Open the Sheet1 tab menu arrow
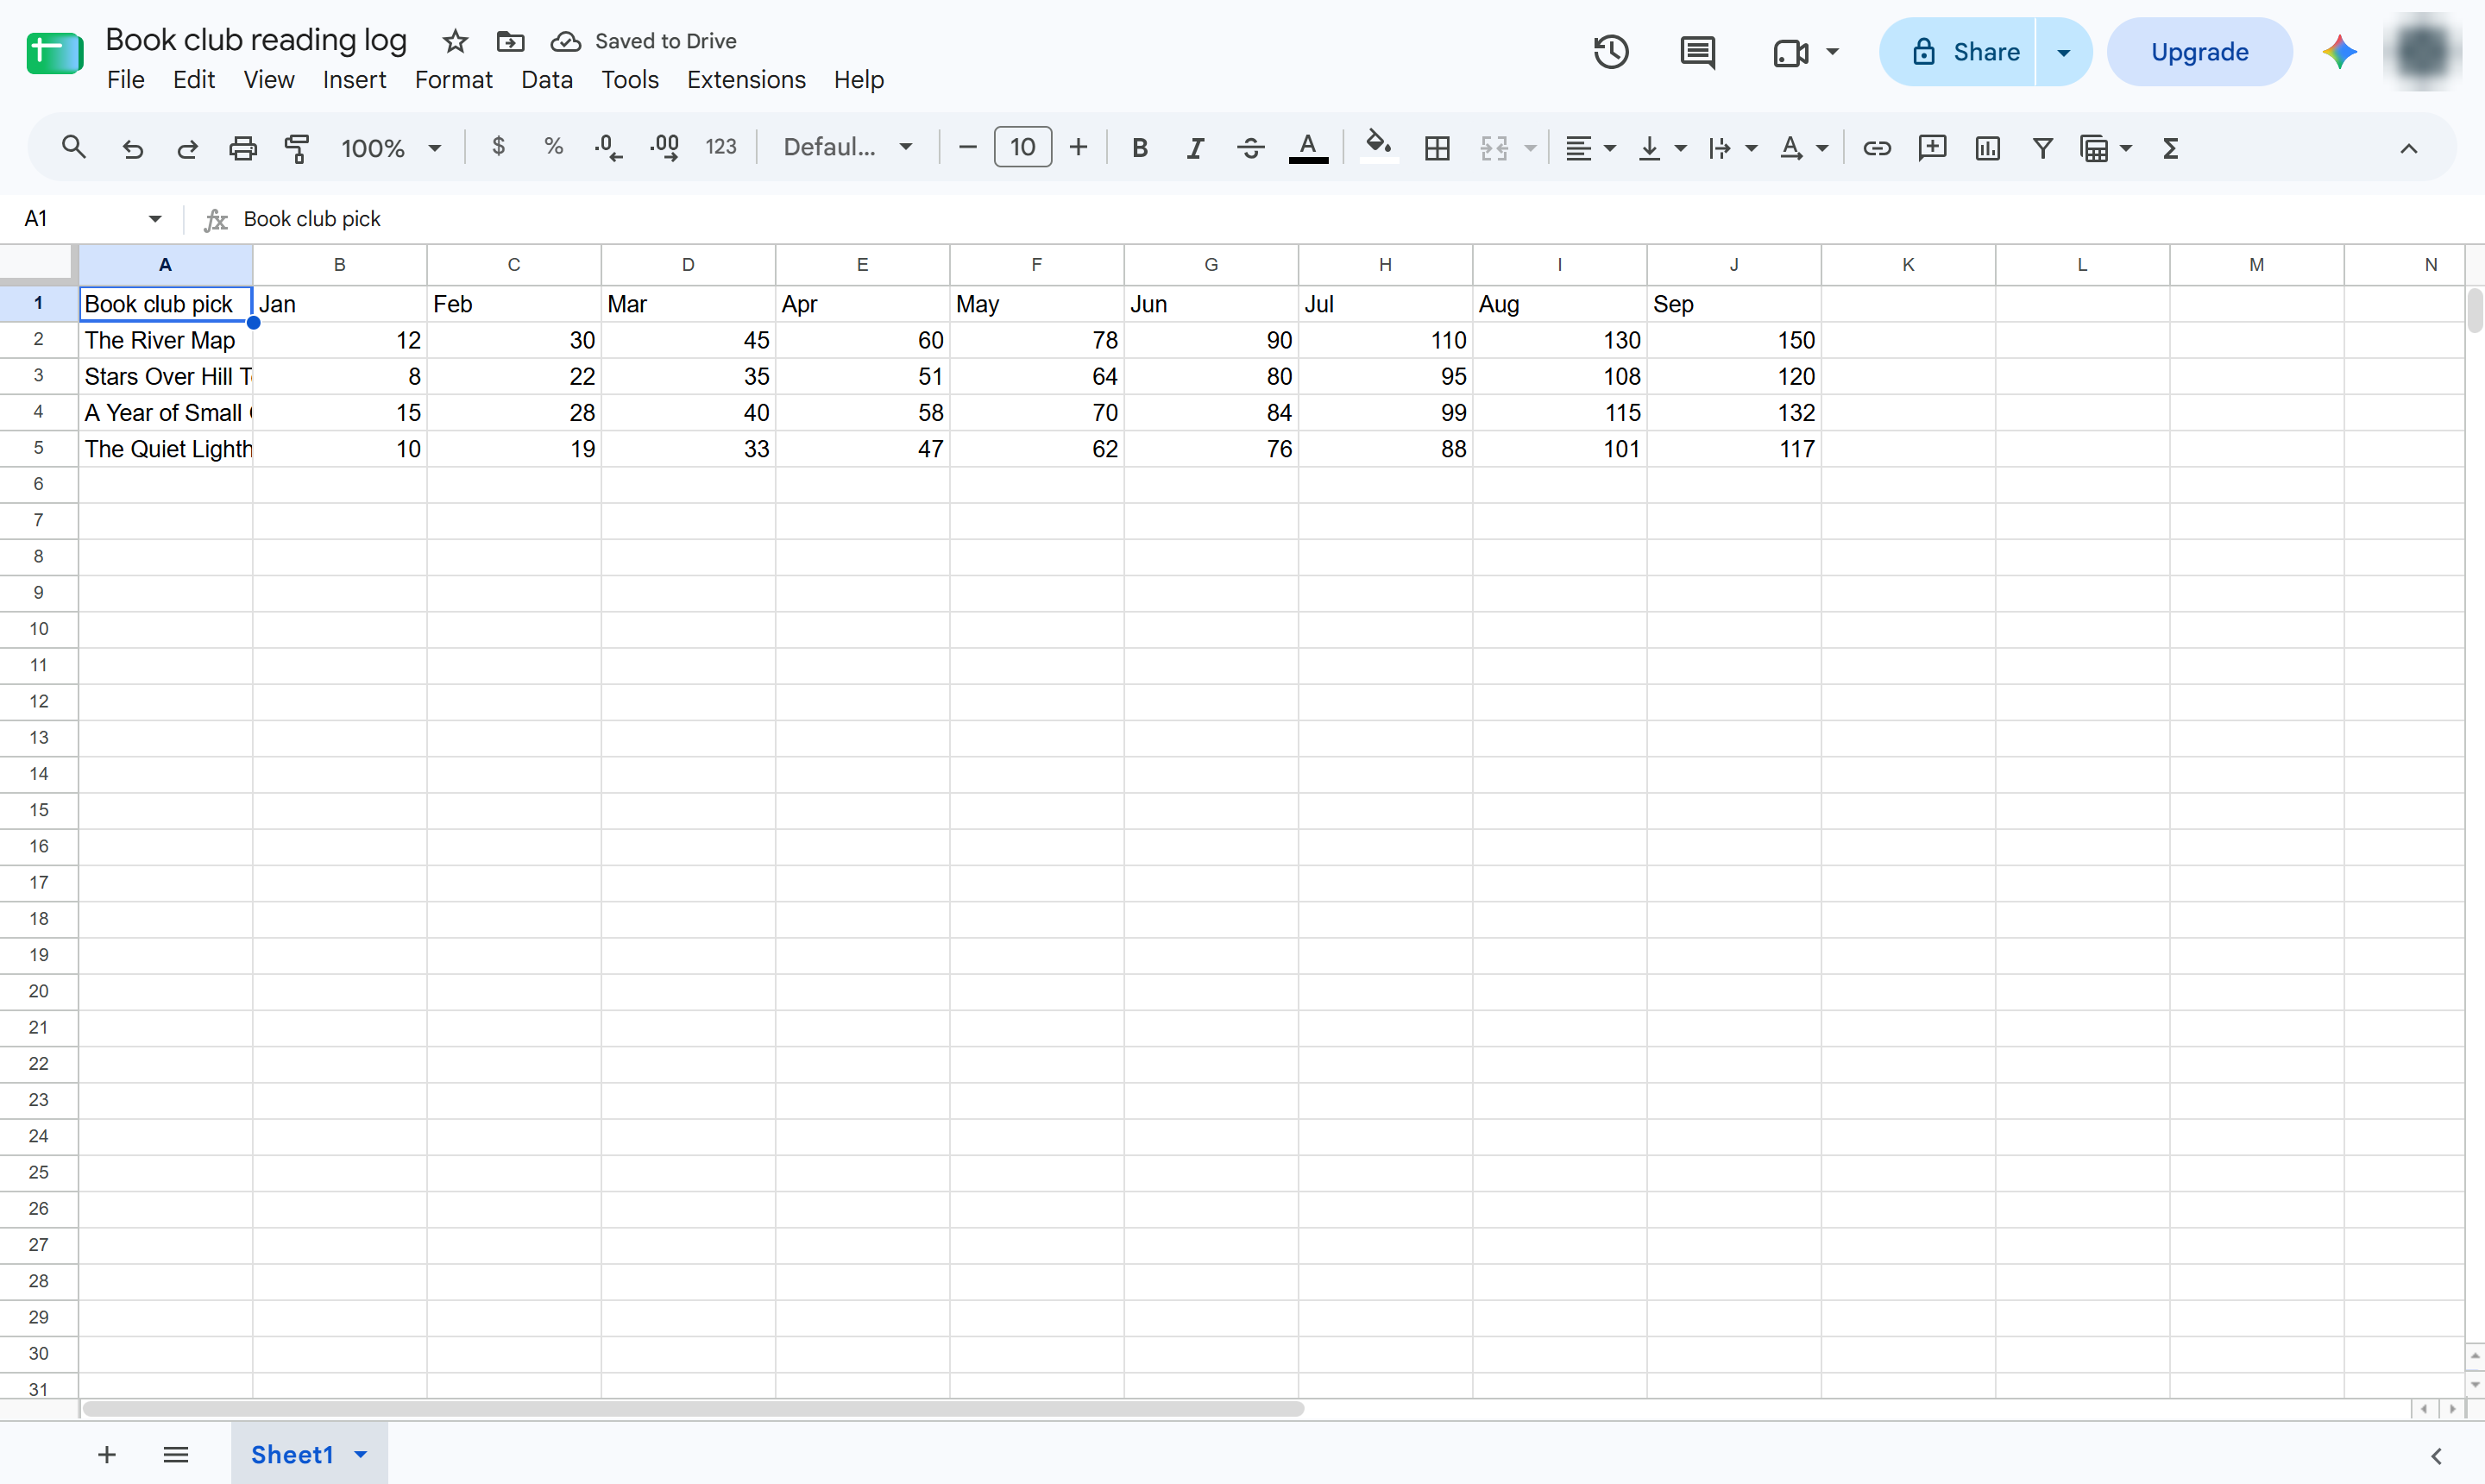 tap(361, 1454)
